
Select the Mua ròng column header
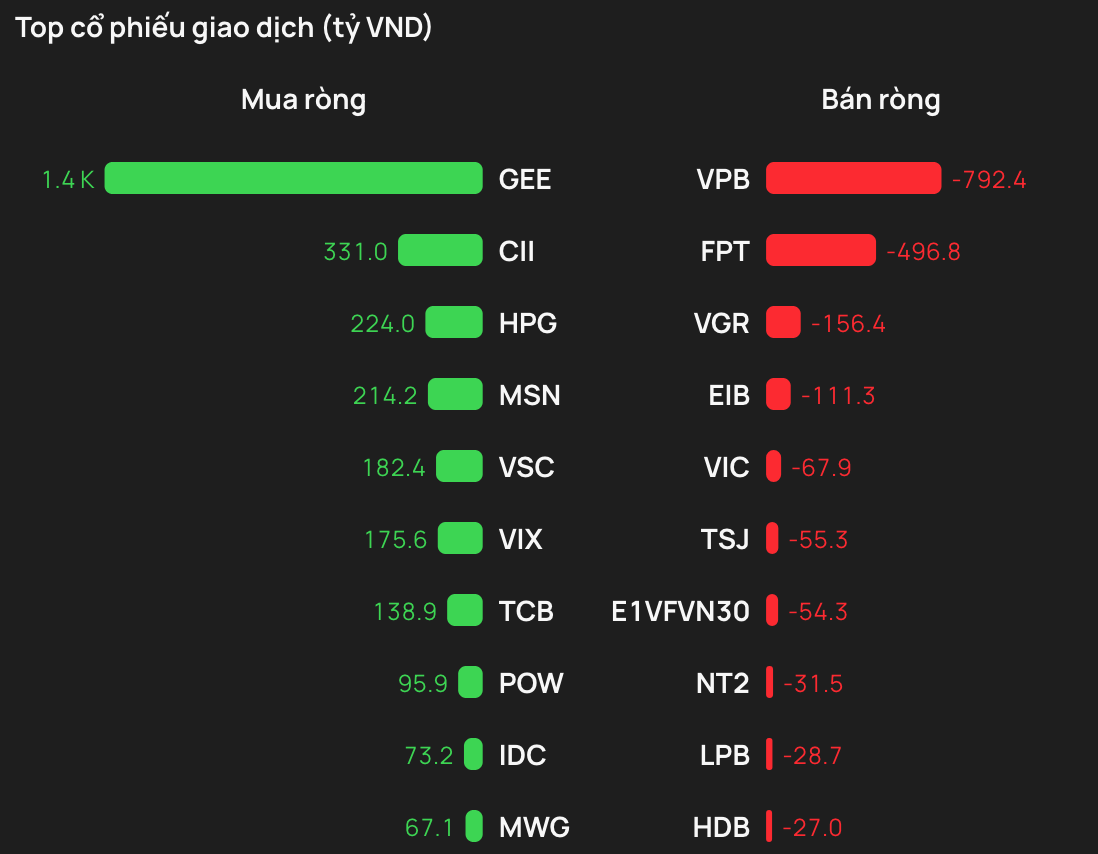tap(303, 100)
